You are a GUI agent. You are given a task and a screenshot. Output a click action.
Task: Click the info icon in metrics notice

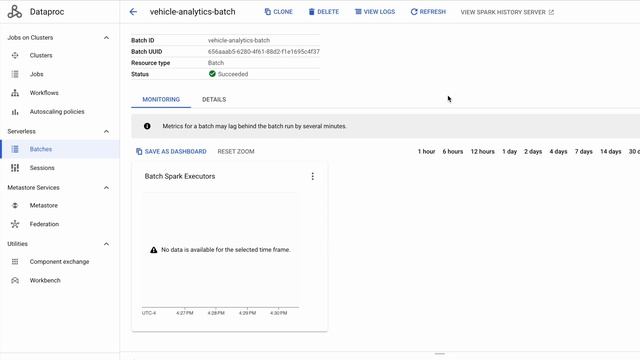(147, 126)
